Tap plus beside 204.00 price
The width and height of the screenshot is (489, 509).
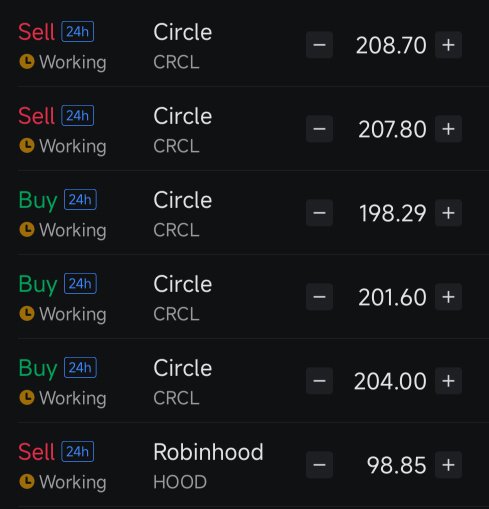click(448, 381)
